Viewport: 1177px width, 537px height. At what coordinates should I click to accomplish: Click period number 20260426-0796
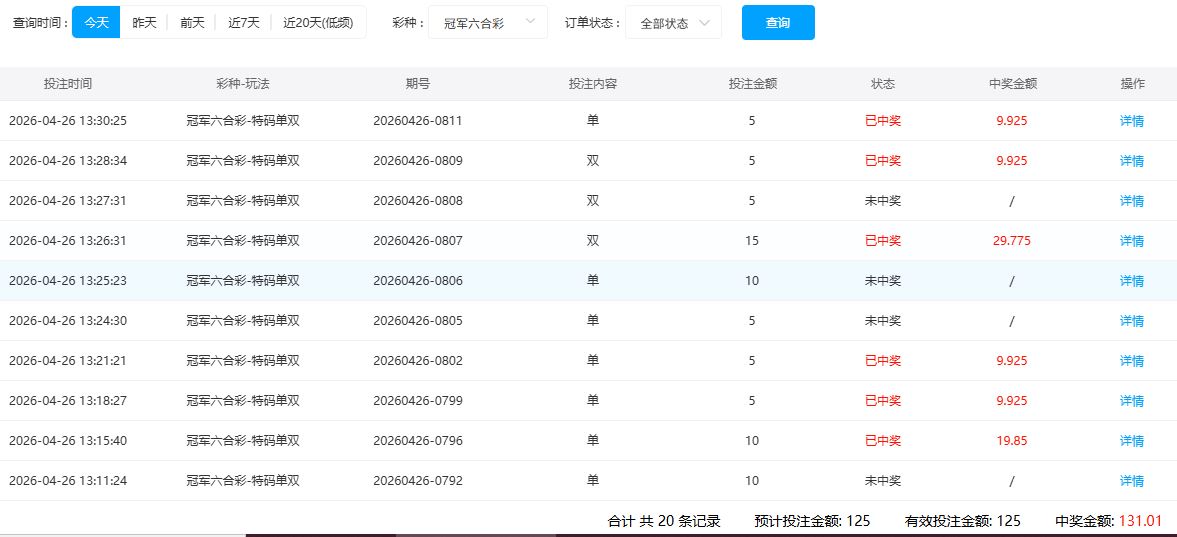418,441
